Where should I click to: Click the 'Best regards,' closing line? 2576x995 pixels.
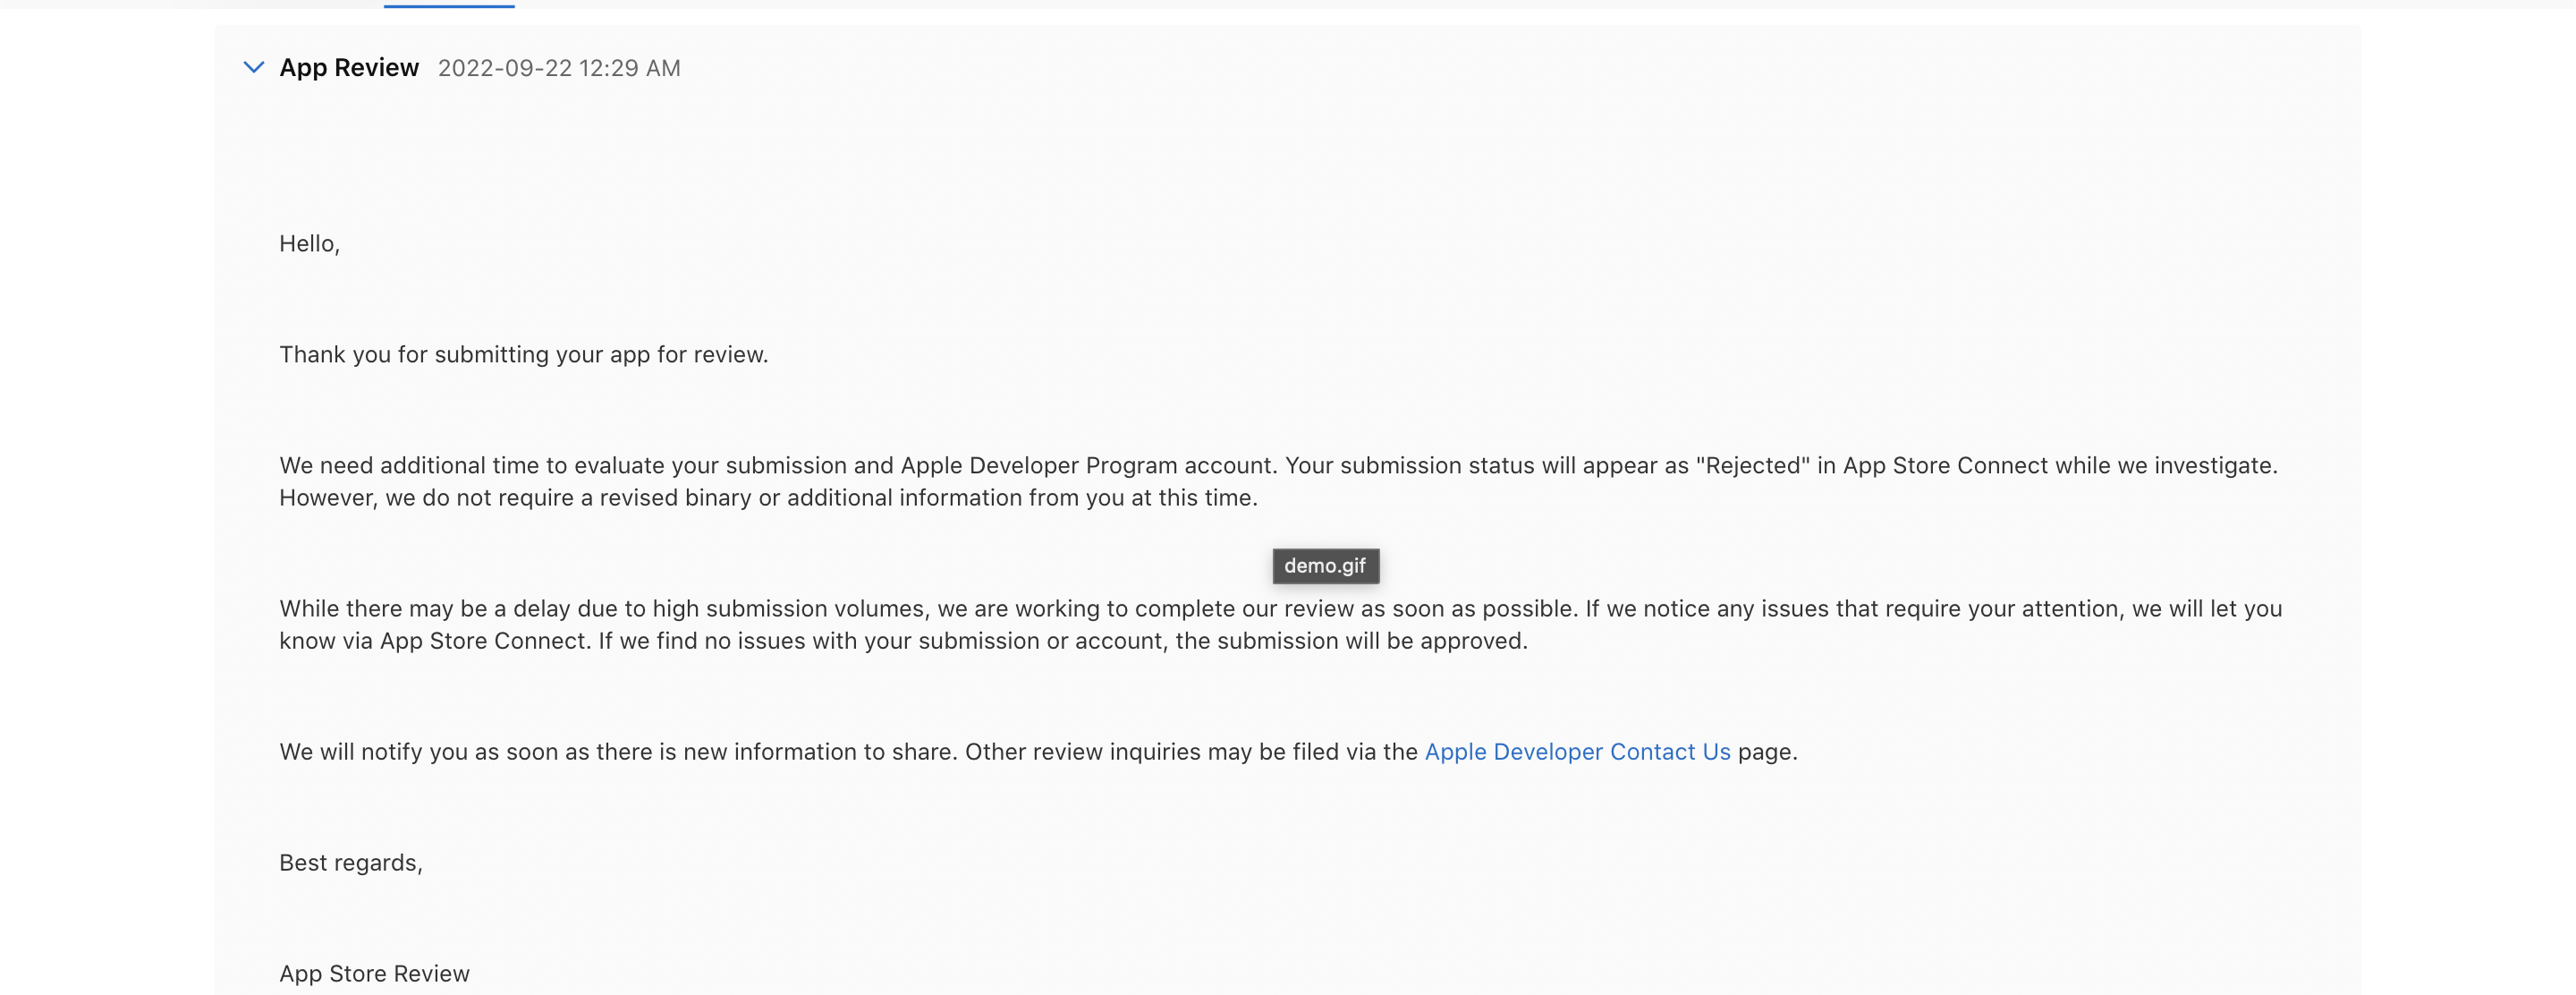pyautogui.click(x=350, y=863)
